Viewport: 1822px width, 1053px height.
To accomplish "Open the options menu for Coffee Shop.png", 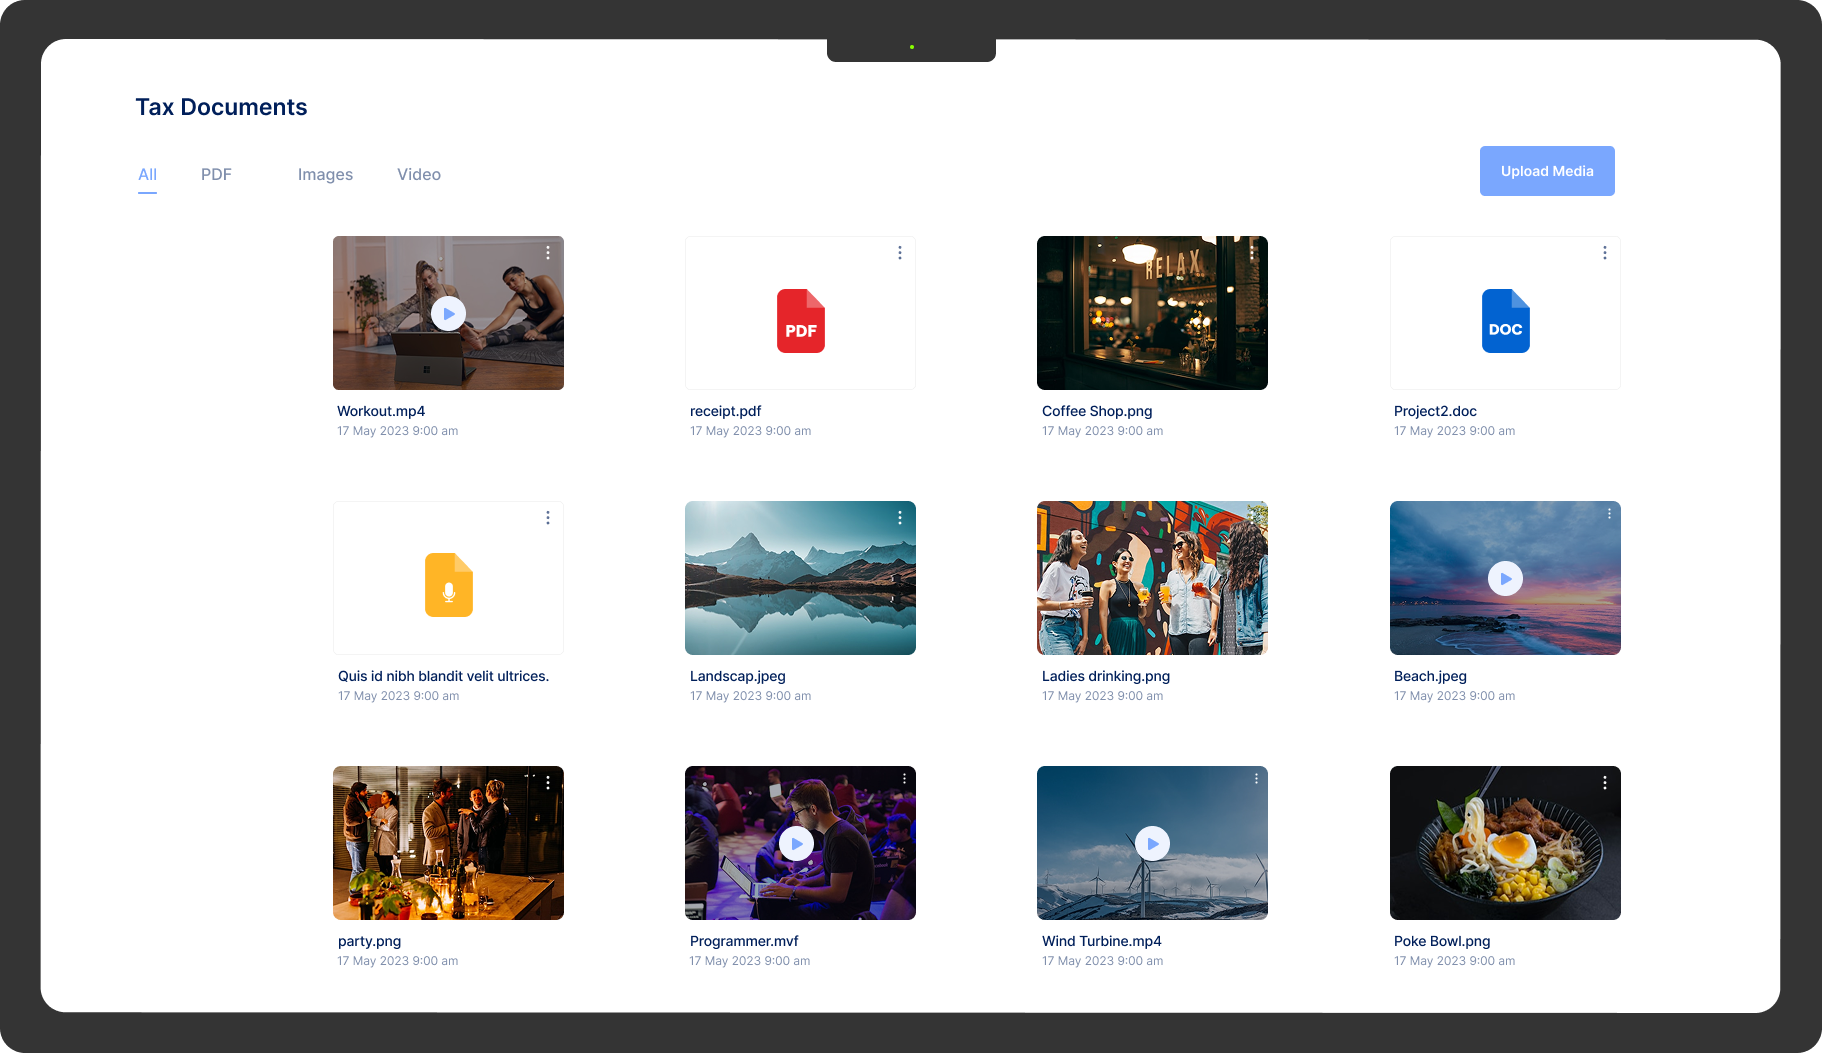I will pos(1251,252).
